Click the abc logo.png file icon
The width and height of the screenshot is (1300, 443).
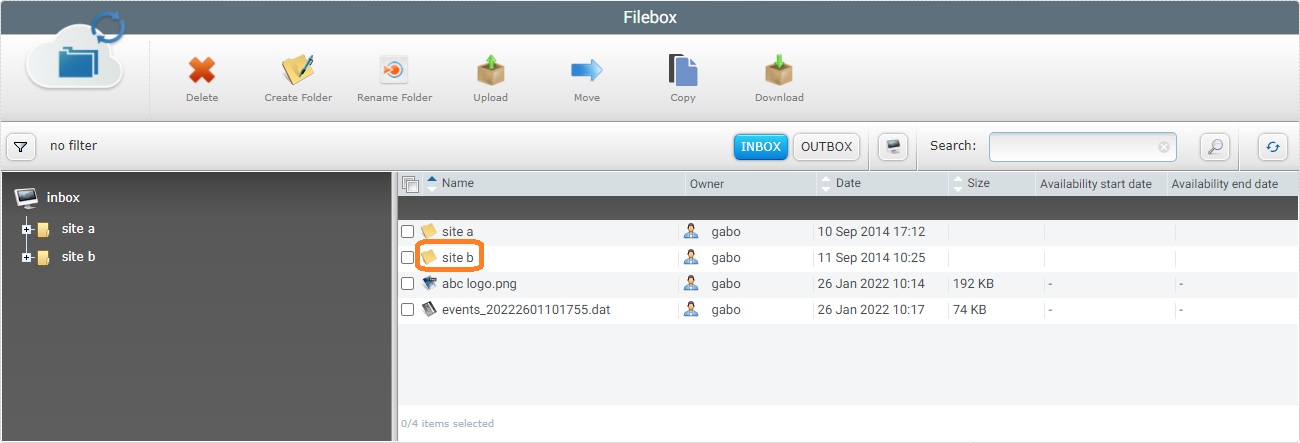click(429, 283)
